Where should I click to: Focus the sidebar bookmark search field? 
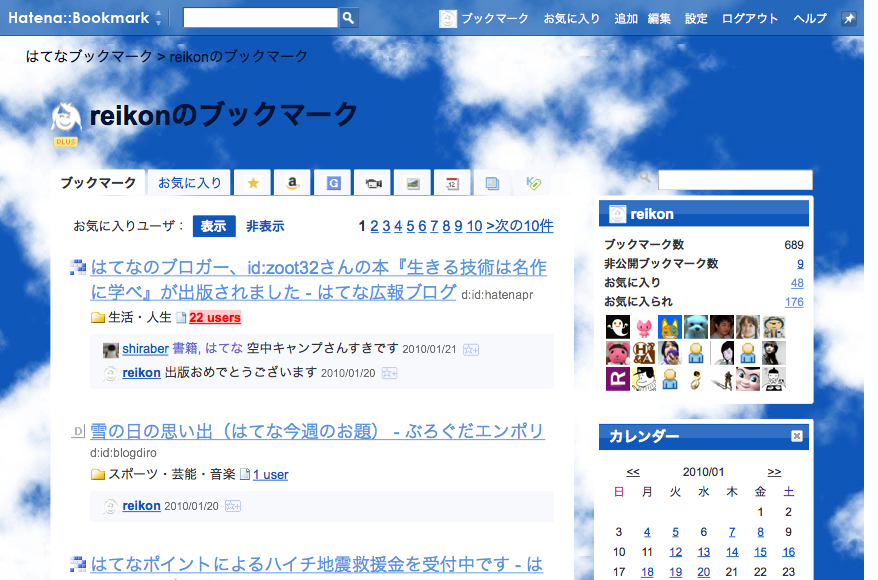pyautogui.click(x=735, y=180)
